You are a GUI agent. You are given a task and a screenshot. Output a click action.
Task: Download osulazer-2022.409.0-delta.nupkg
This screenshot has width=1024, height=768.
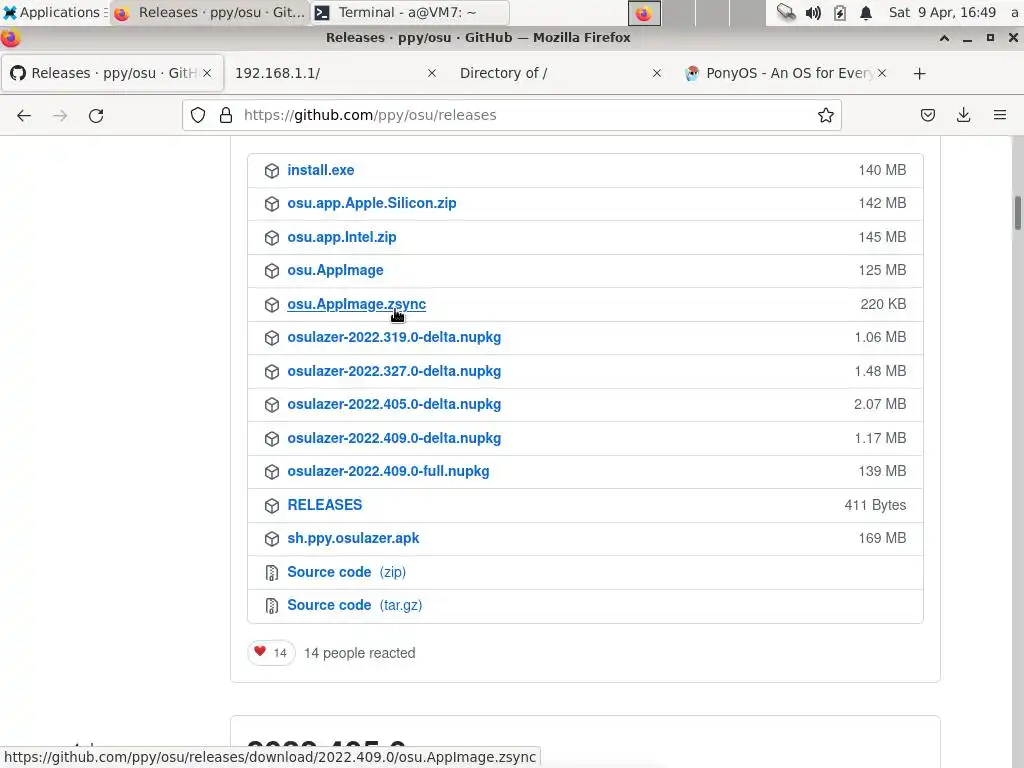tap(394, 438)
